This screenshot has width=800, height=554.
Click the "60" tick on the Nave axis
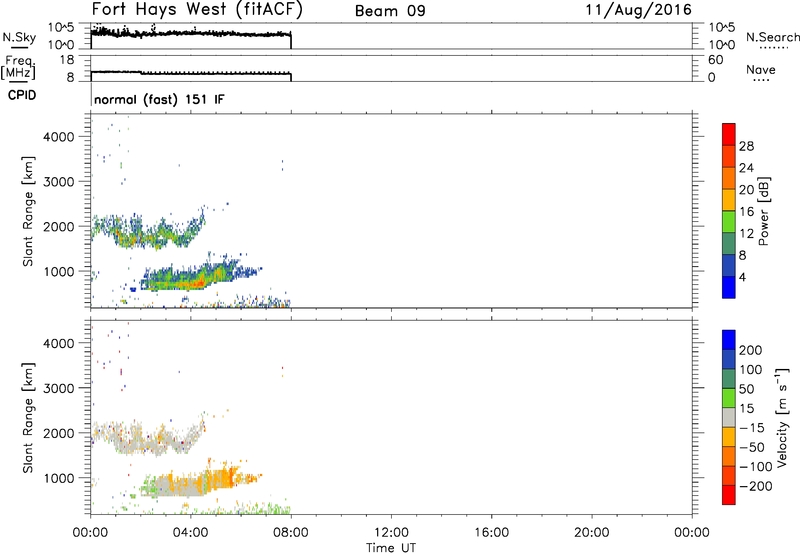point(716,60)
